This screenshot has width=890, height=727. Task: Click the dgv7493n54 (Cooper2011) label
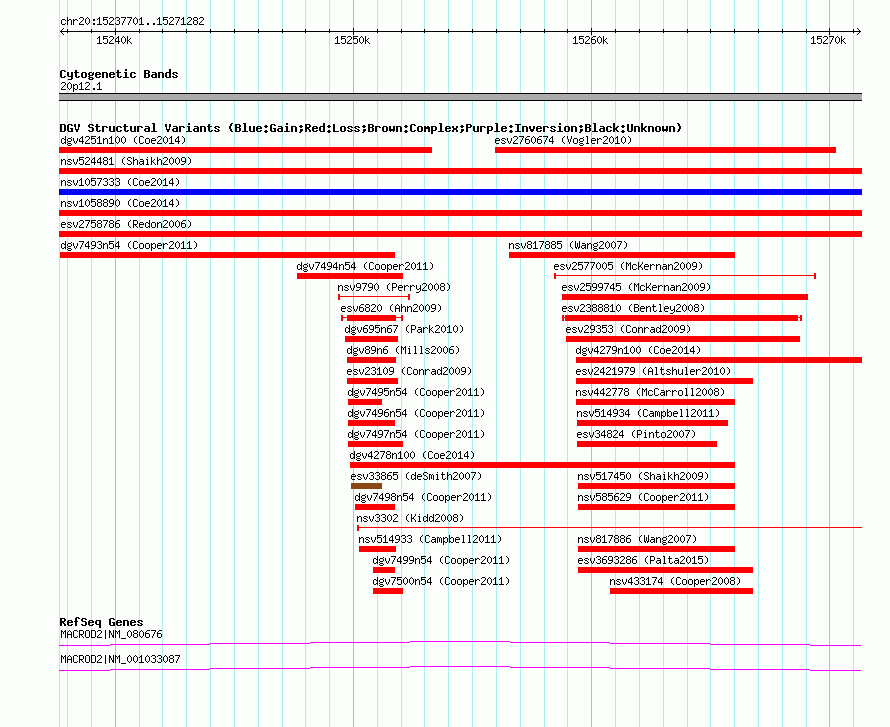[x=129, y=245]
